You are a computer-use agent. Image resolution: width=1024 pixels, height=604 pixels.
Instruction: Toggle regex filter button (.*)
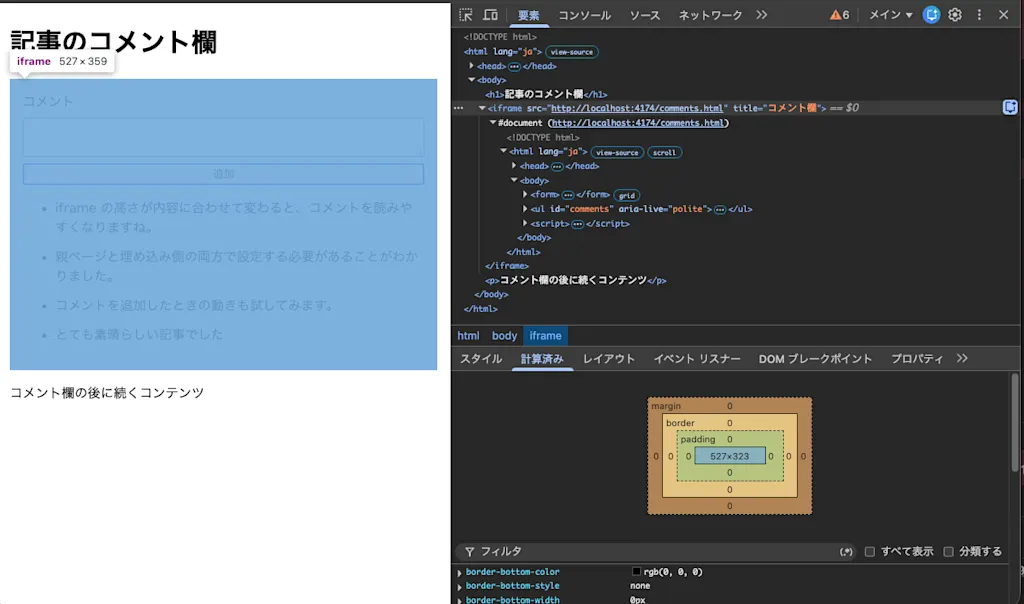click(846, 552)
